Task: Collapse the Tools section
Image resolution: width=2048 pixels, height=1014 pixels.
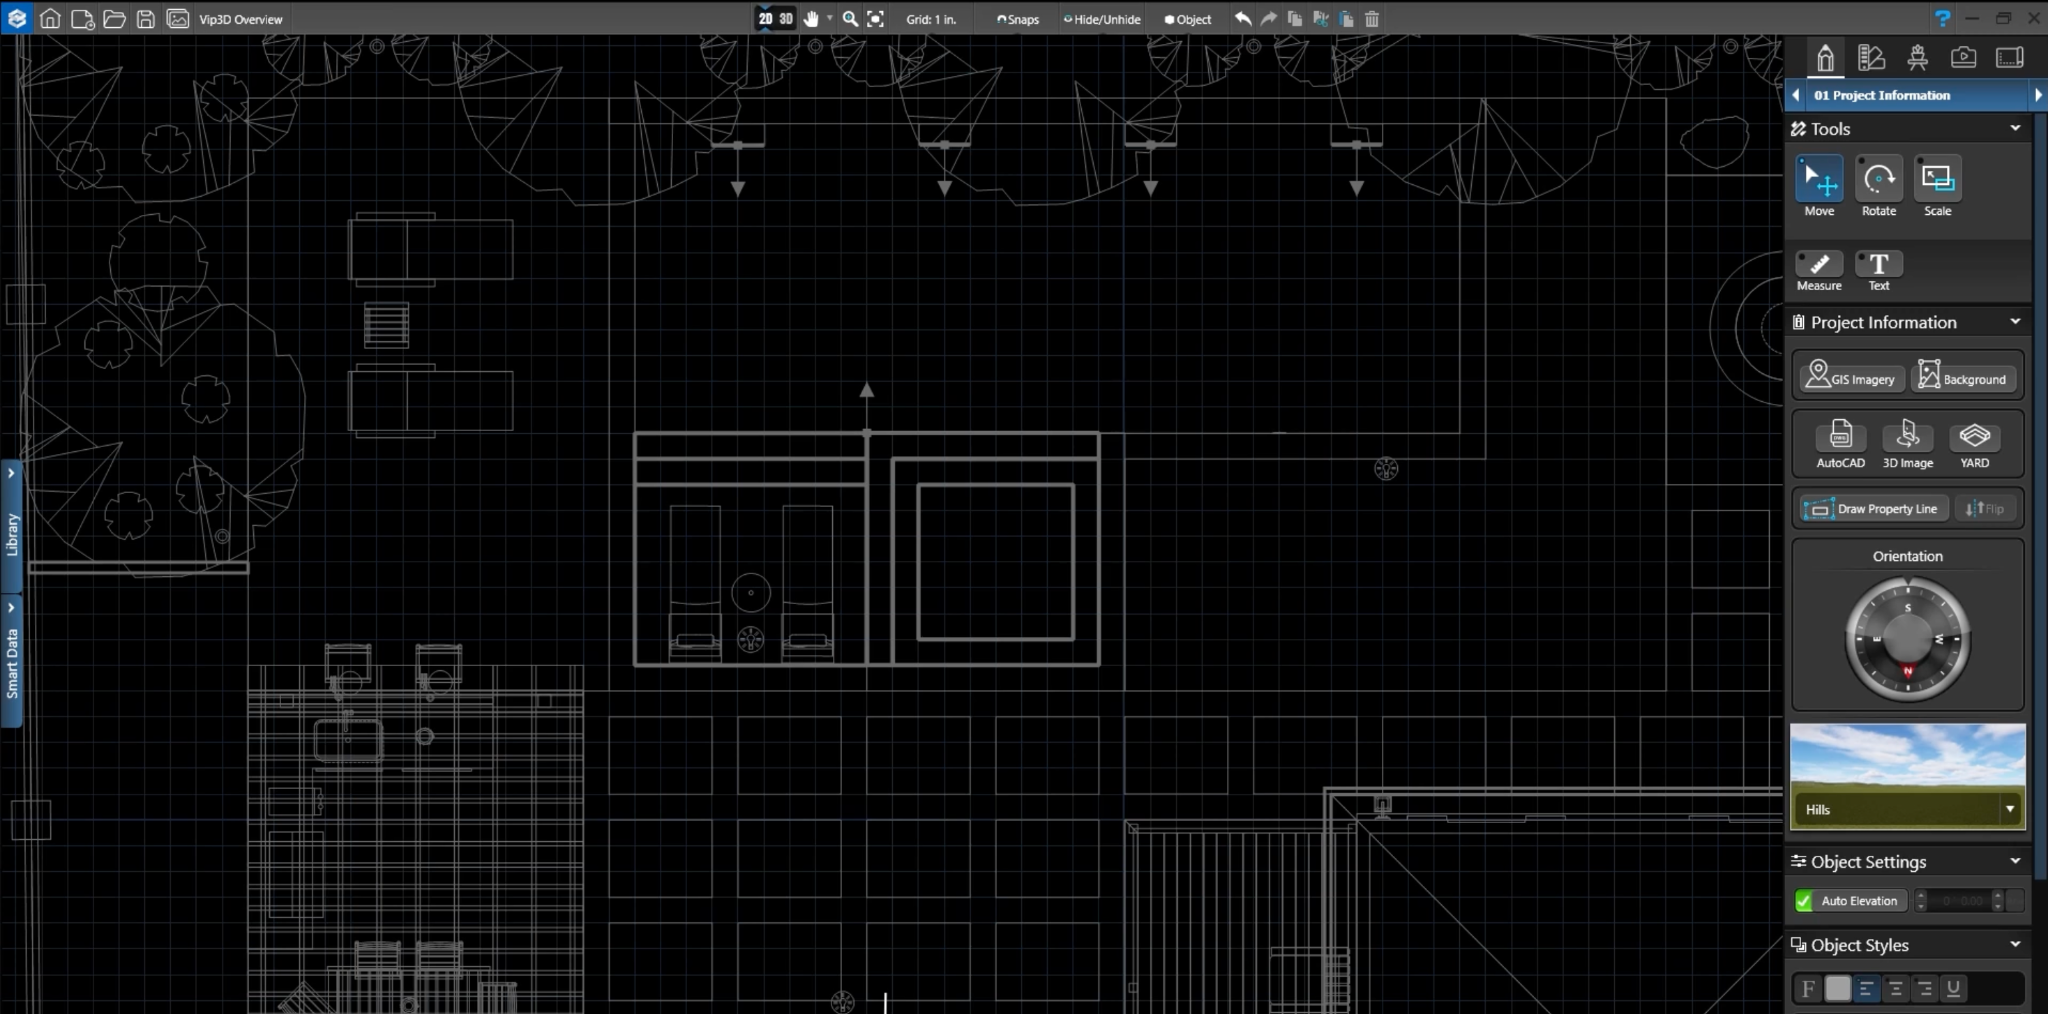Action: (x=2015, y=128)
